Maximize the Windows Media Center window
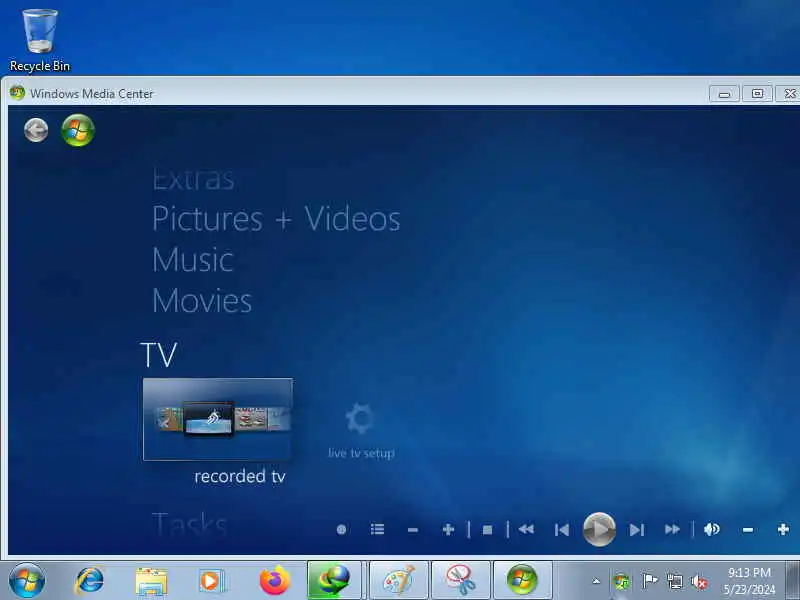800x600 pixels. (758, 94)
